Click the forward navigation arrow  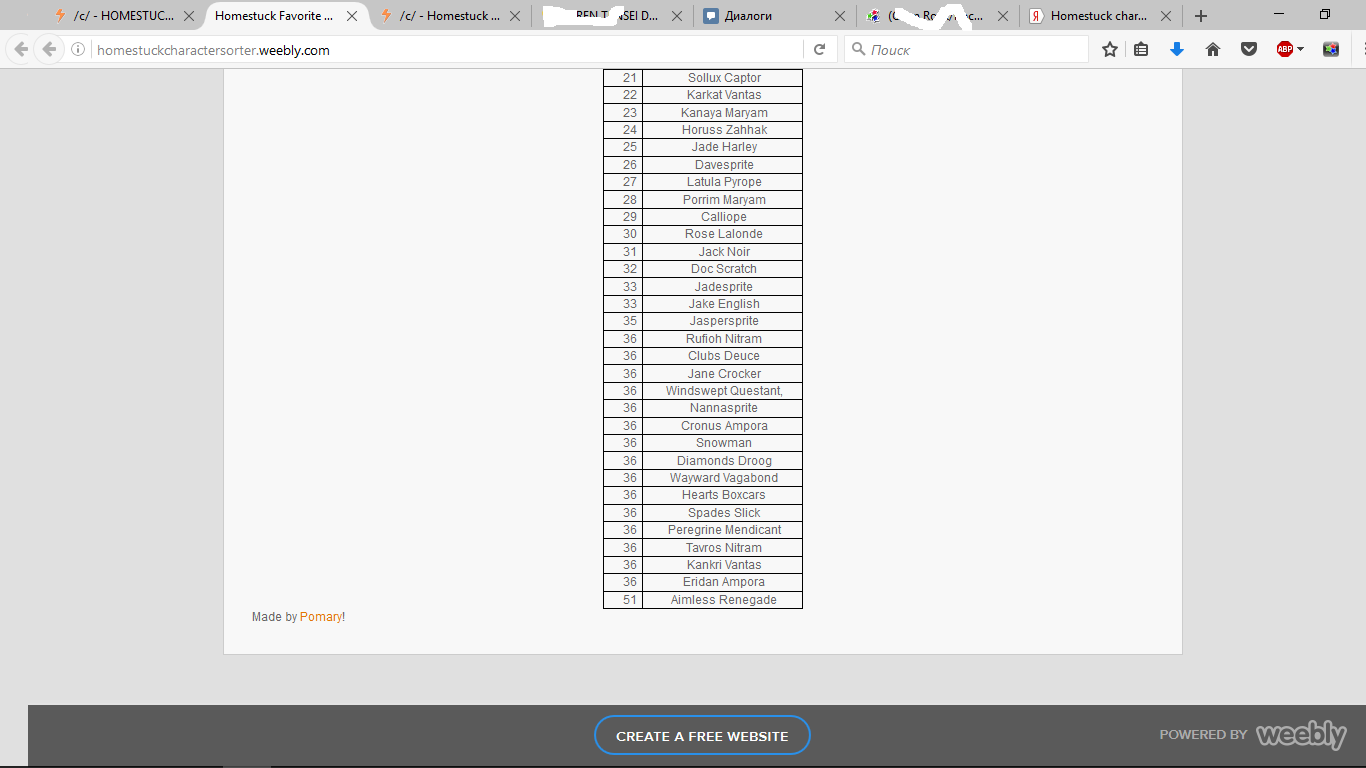coord(48,49)
